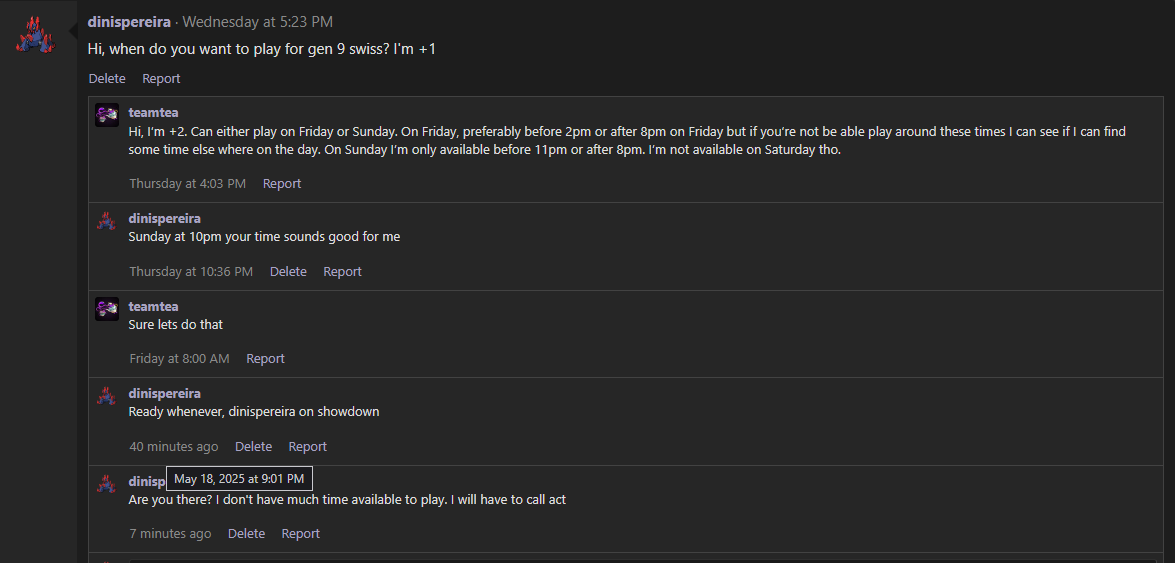Click dinispereira's avatar on 'Are you there?' comment
Screen dimensions: 1175x563
pyautogui.click(x=107, y=484)
